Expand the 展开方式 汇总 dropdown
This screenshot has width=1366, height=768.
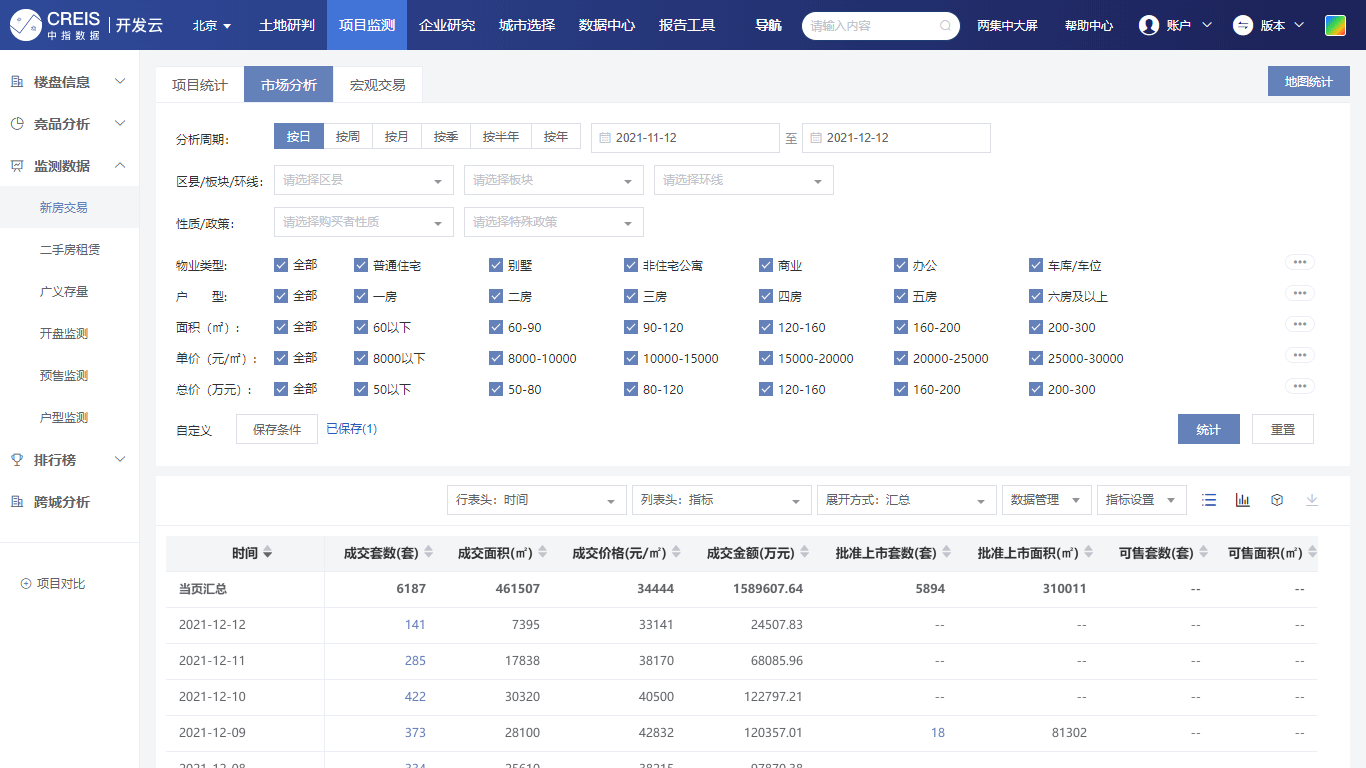[x=906, y=500]
